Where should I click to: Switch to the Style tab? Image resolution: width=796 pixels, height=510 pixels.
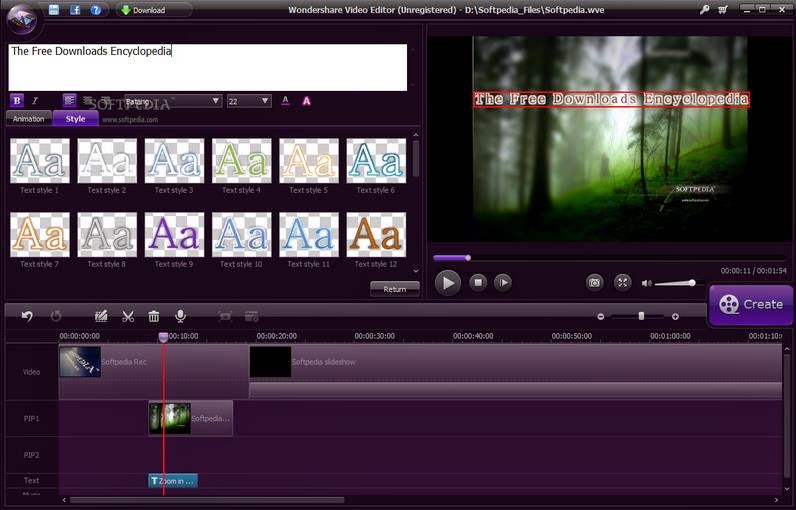coord(76,119)
